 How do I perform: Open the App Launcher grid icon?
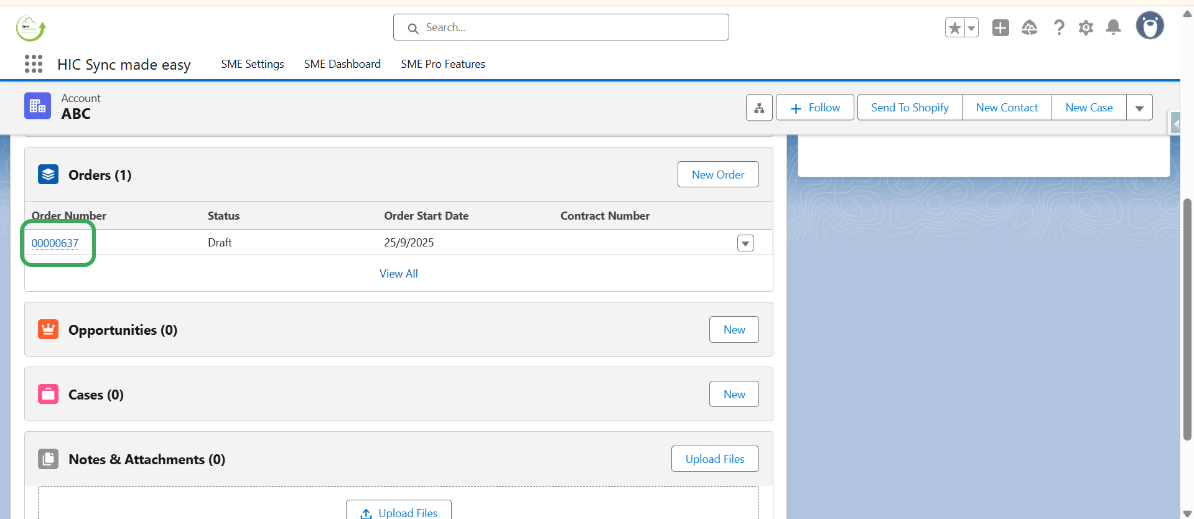(33, 64)
